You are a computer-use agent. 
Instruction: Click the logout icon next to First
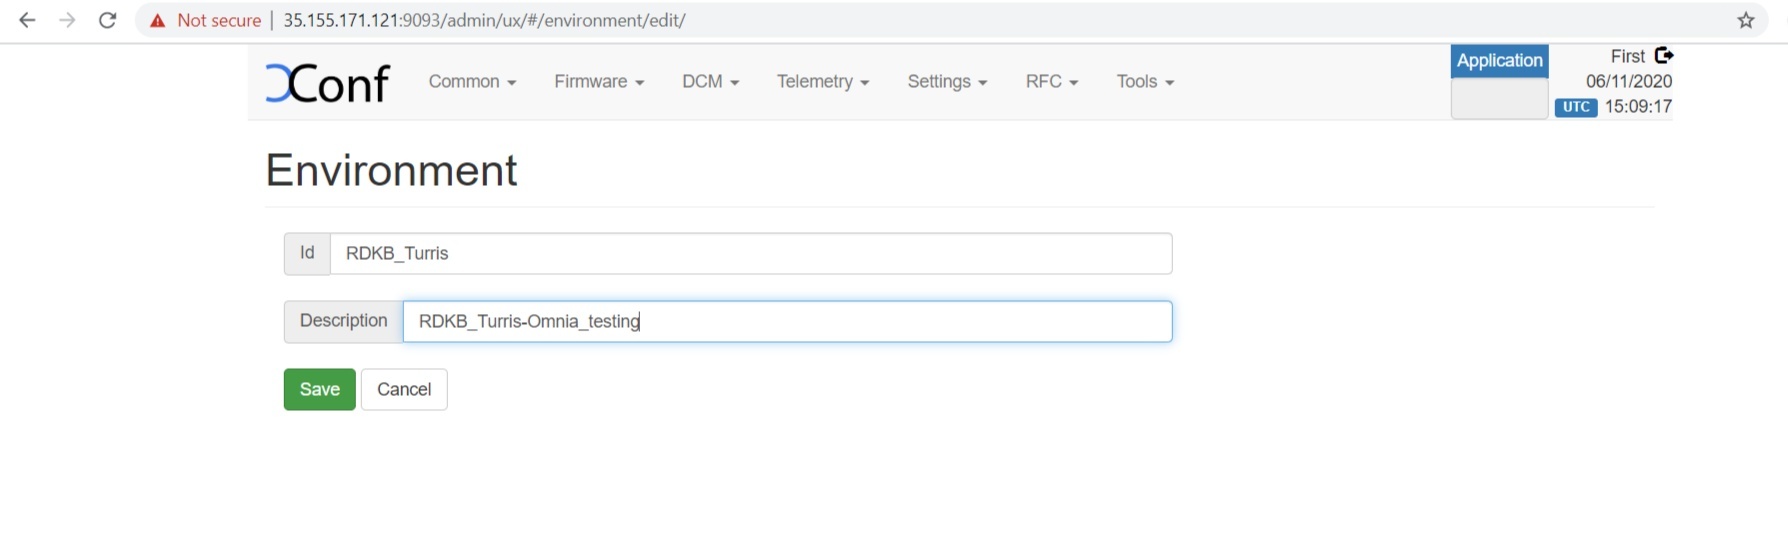point(1664,56)
